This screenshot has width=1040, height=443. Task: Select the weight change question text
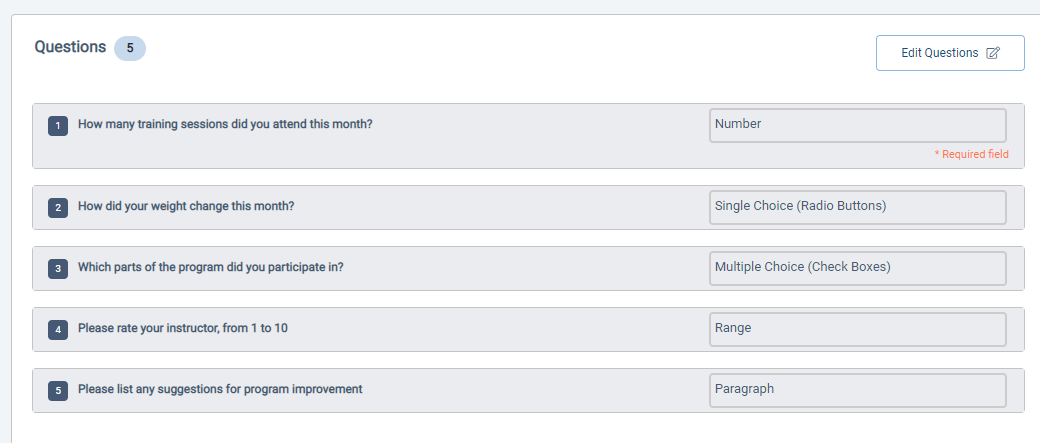(186, 207)
